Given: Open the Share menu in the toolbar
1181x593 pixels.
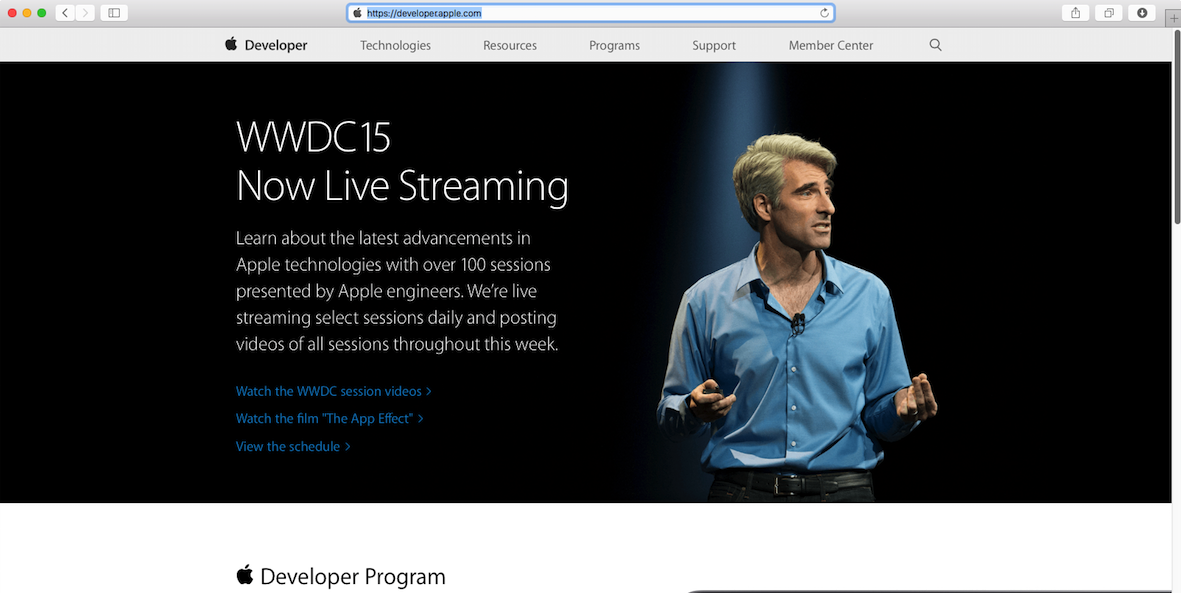Looking at the screenshot, I should [1076, 13].
